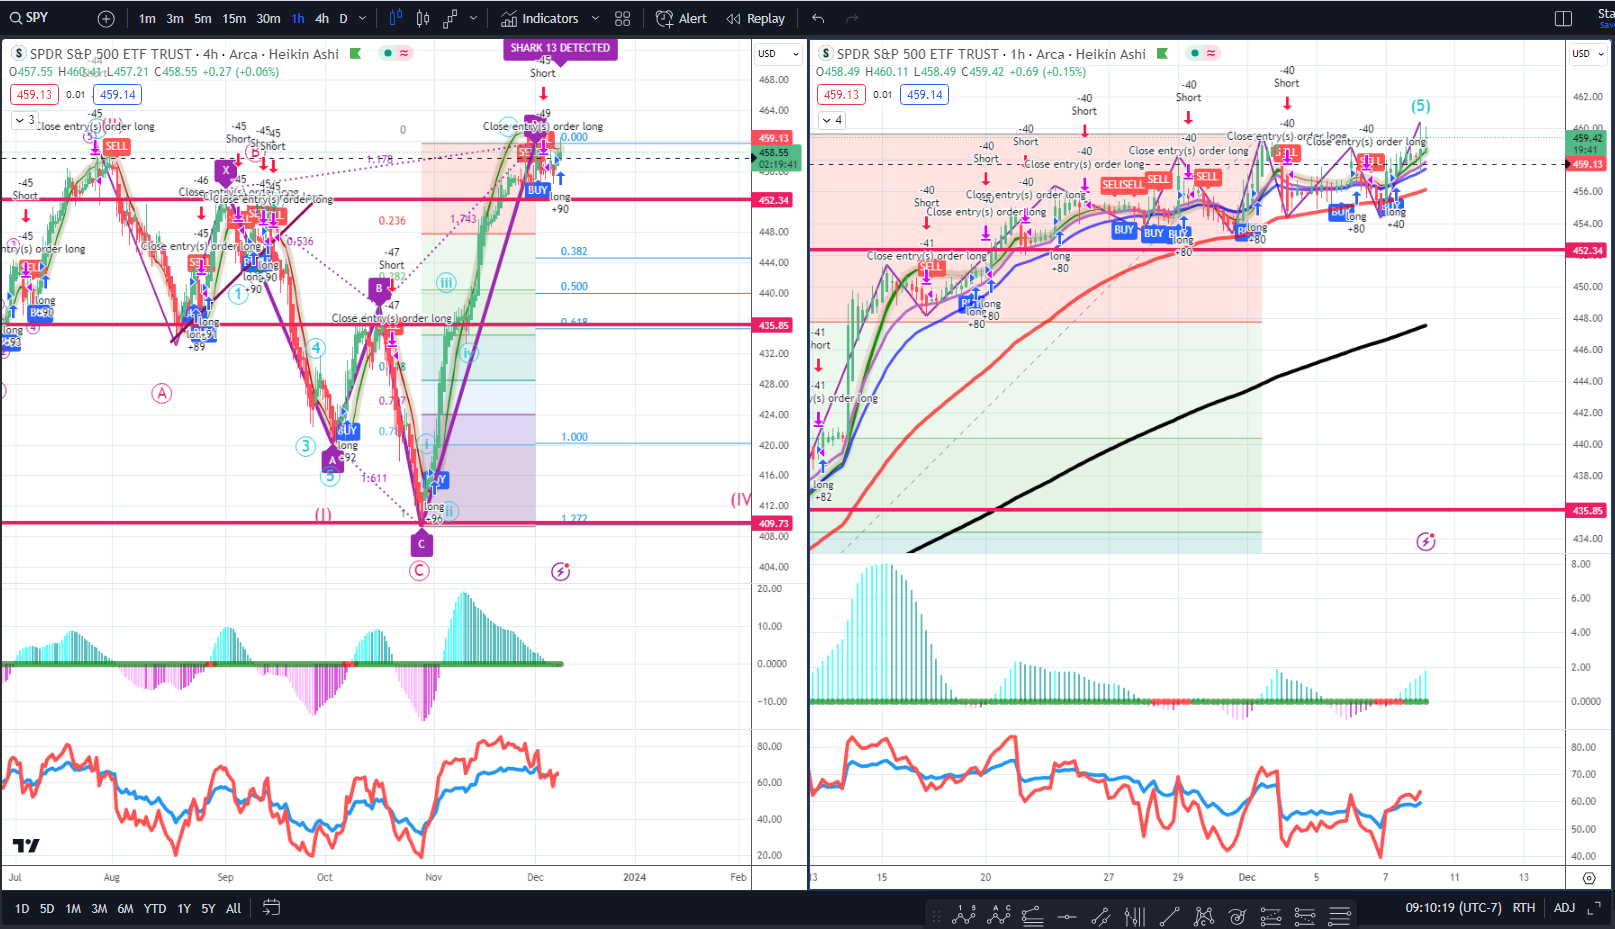Undo the last chart action
1615x929 pixels.
coord(818,18)
